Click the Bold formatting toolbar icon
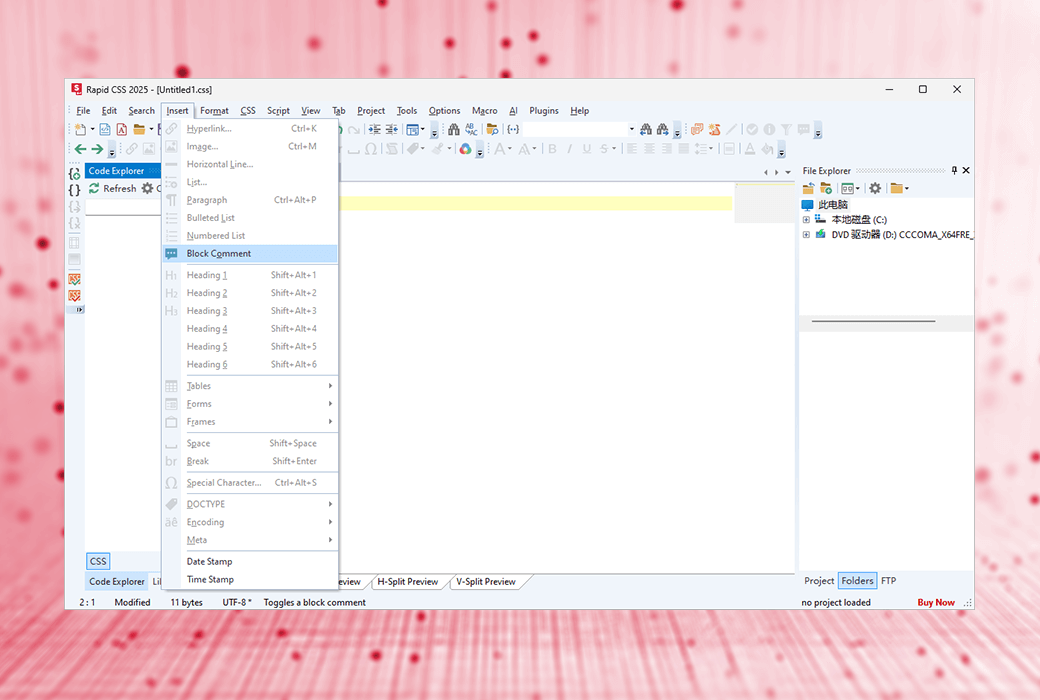The width and height of the screenshot is (1040, 700). pos(552,149)
